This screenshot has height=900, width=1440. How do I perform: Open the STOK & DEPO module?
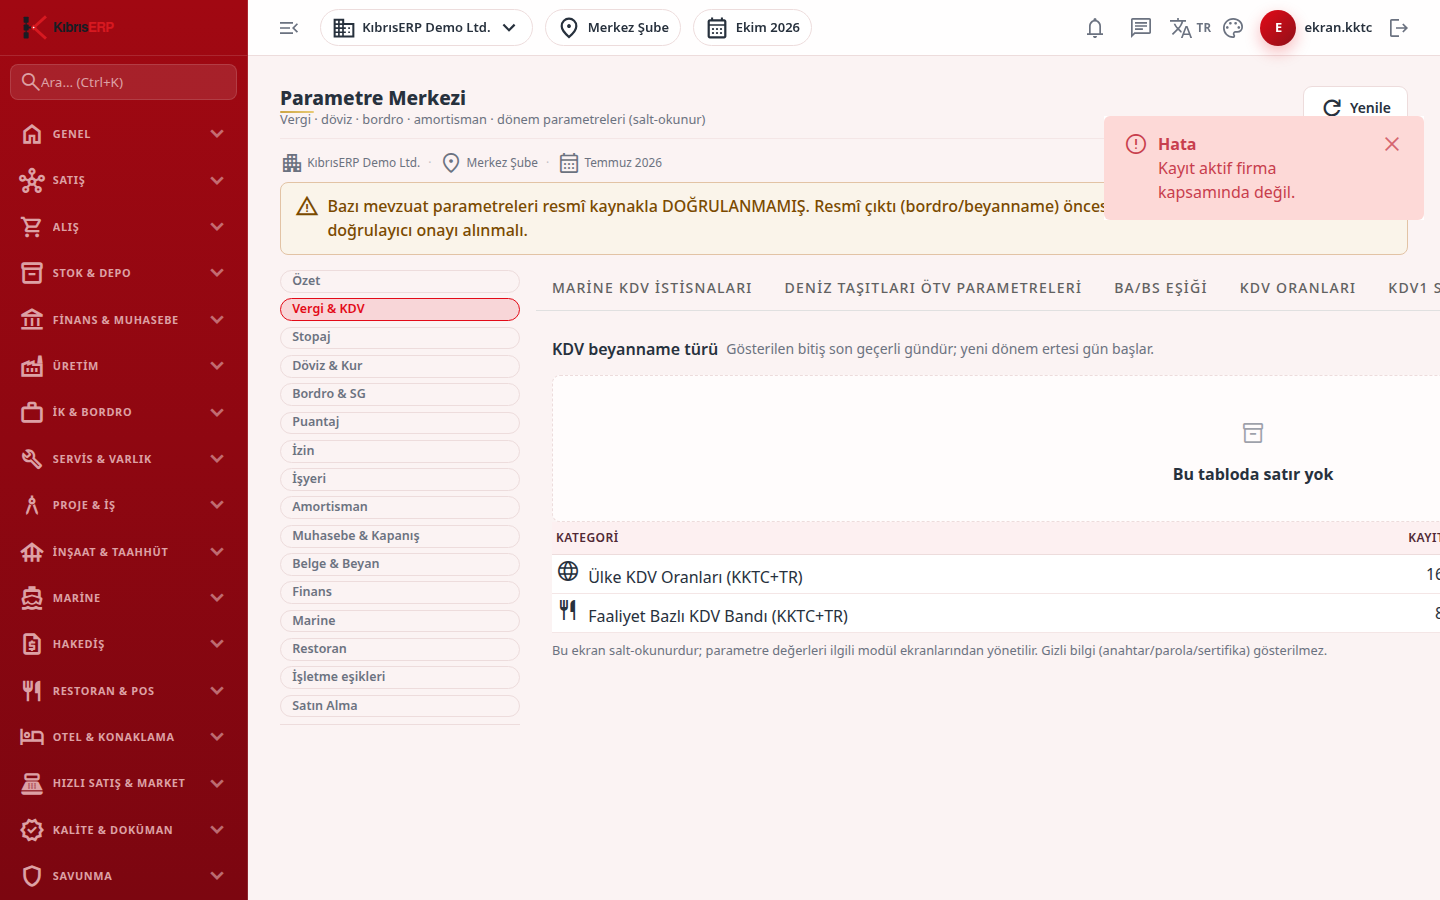click(x=124, y=273)
